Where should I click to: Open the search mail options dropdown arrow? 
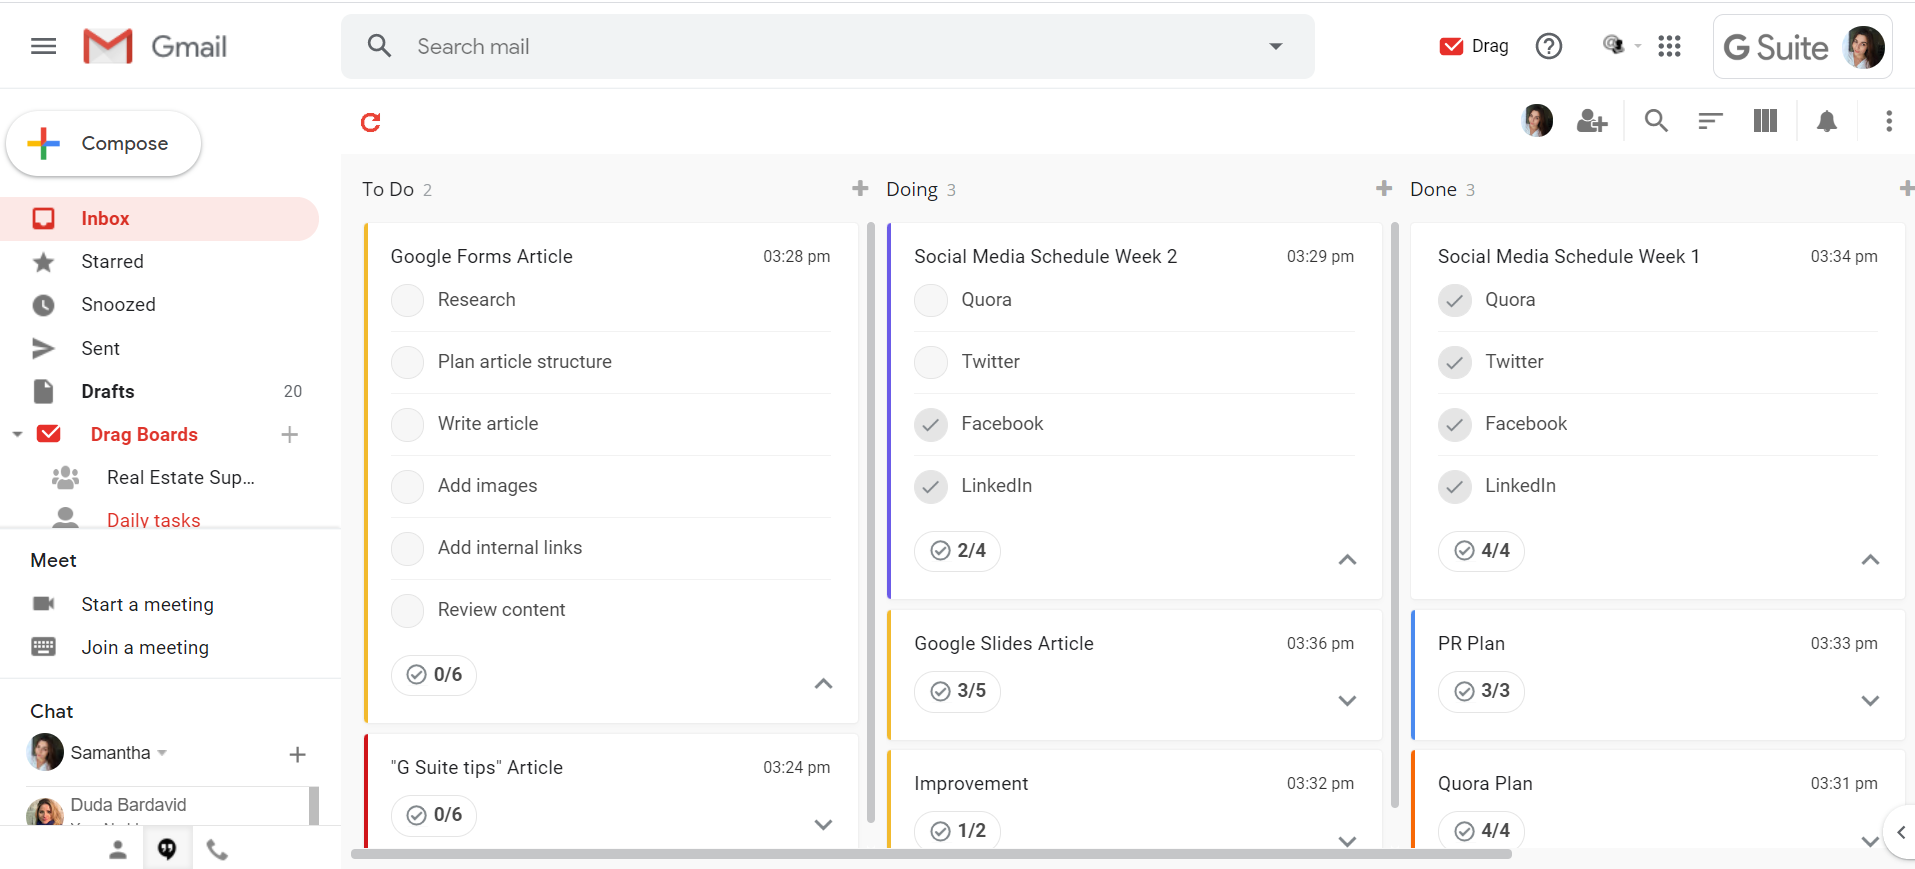click(1275, 46)
